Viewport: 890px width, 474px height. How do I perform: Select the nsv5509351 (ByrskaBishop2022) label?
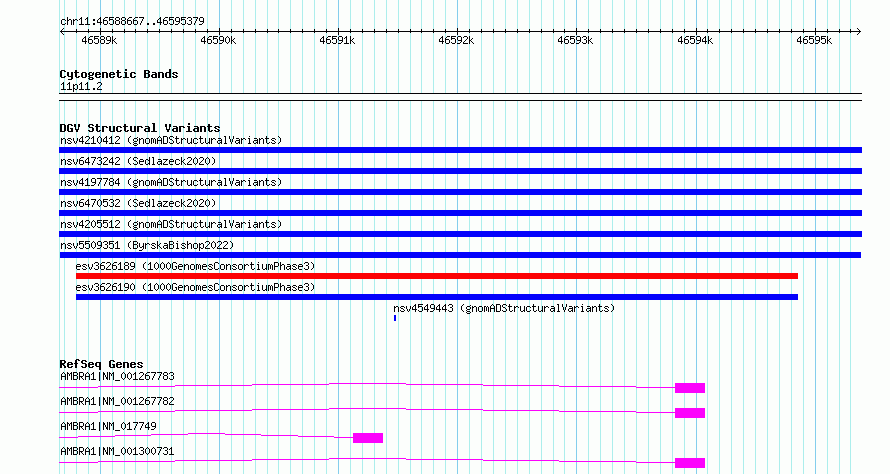point(147,245)
